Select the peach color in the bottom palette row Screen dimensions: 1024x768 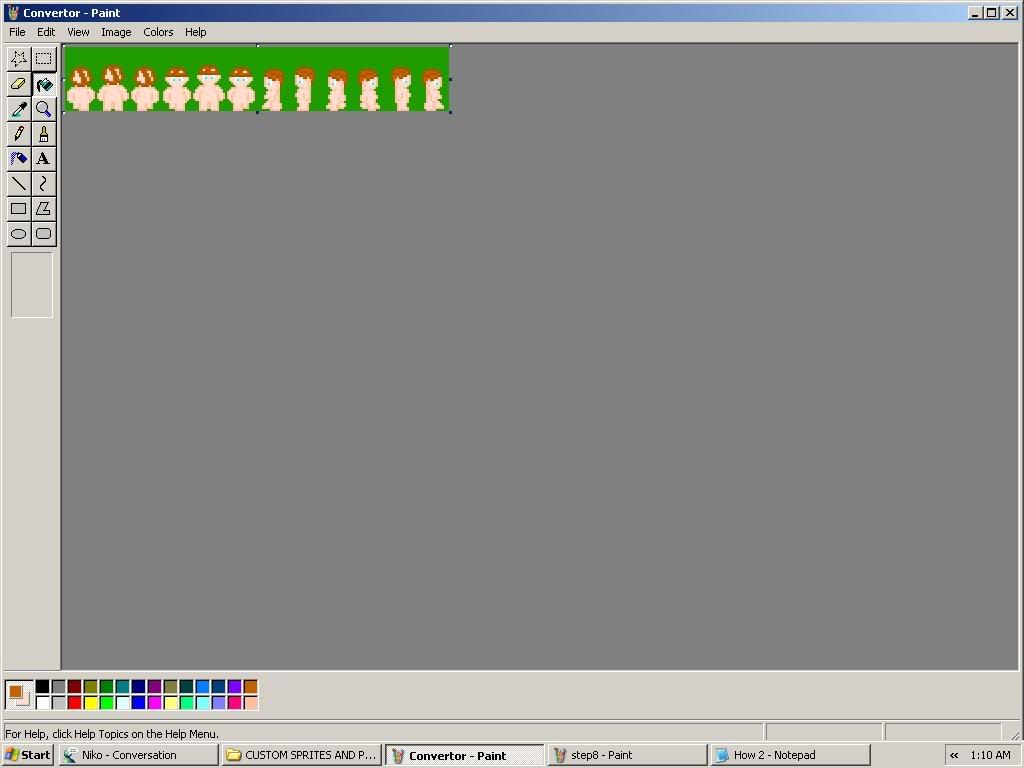point(251,703)
